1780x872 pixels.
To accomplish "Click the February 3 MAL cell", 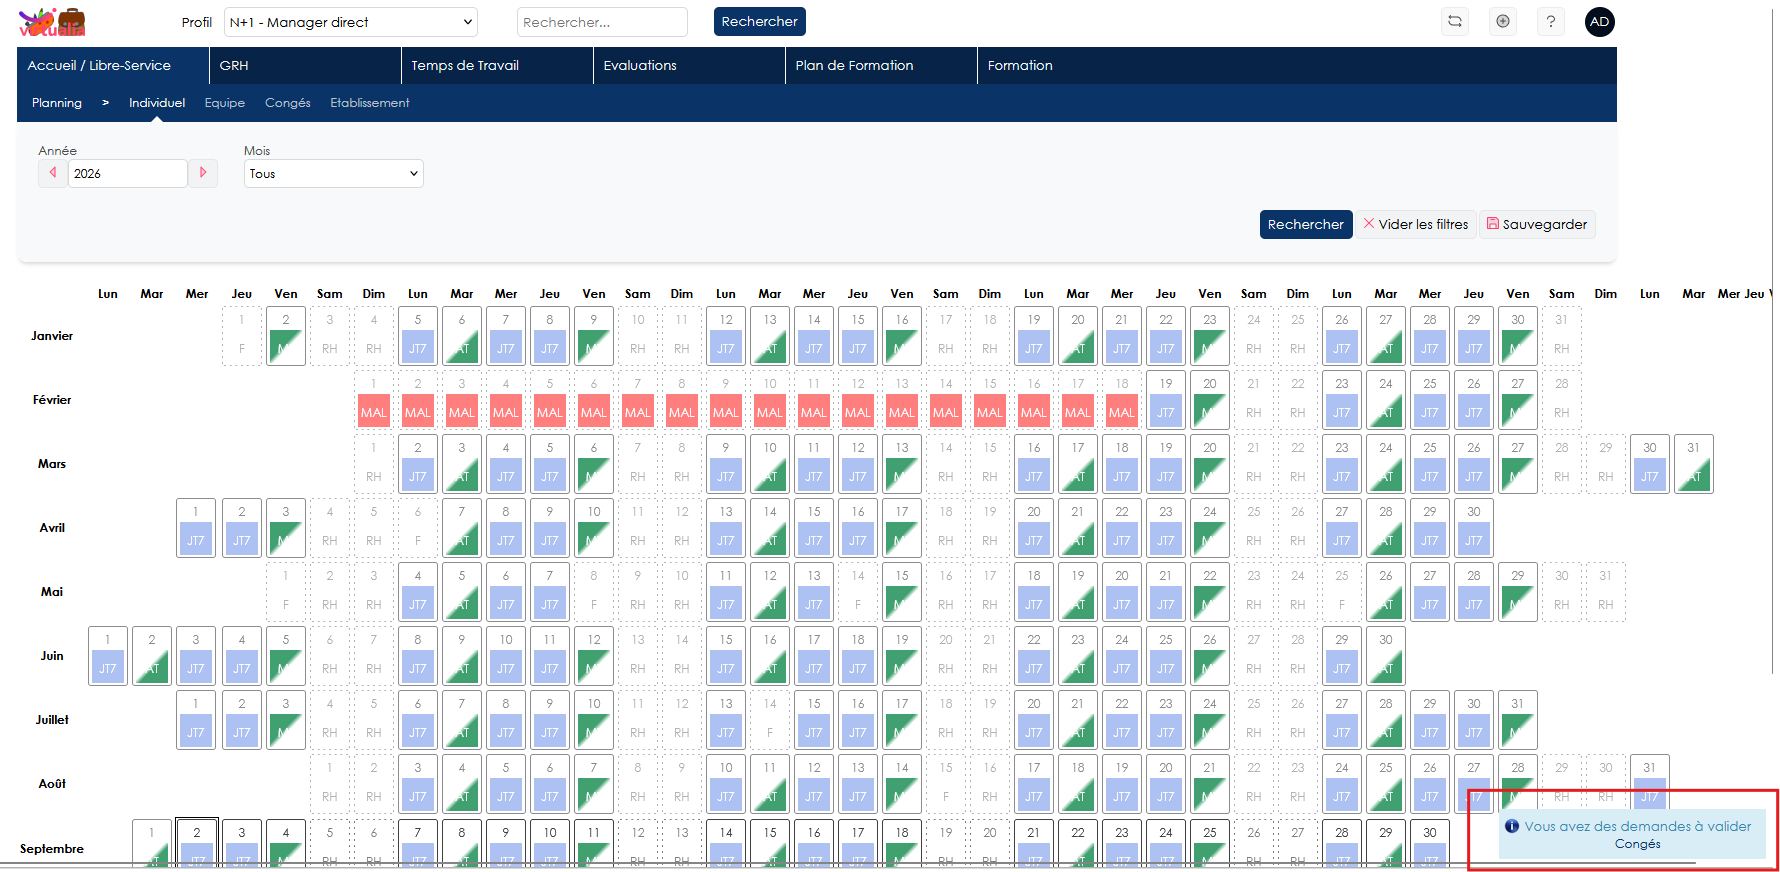I will [462, 400].
